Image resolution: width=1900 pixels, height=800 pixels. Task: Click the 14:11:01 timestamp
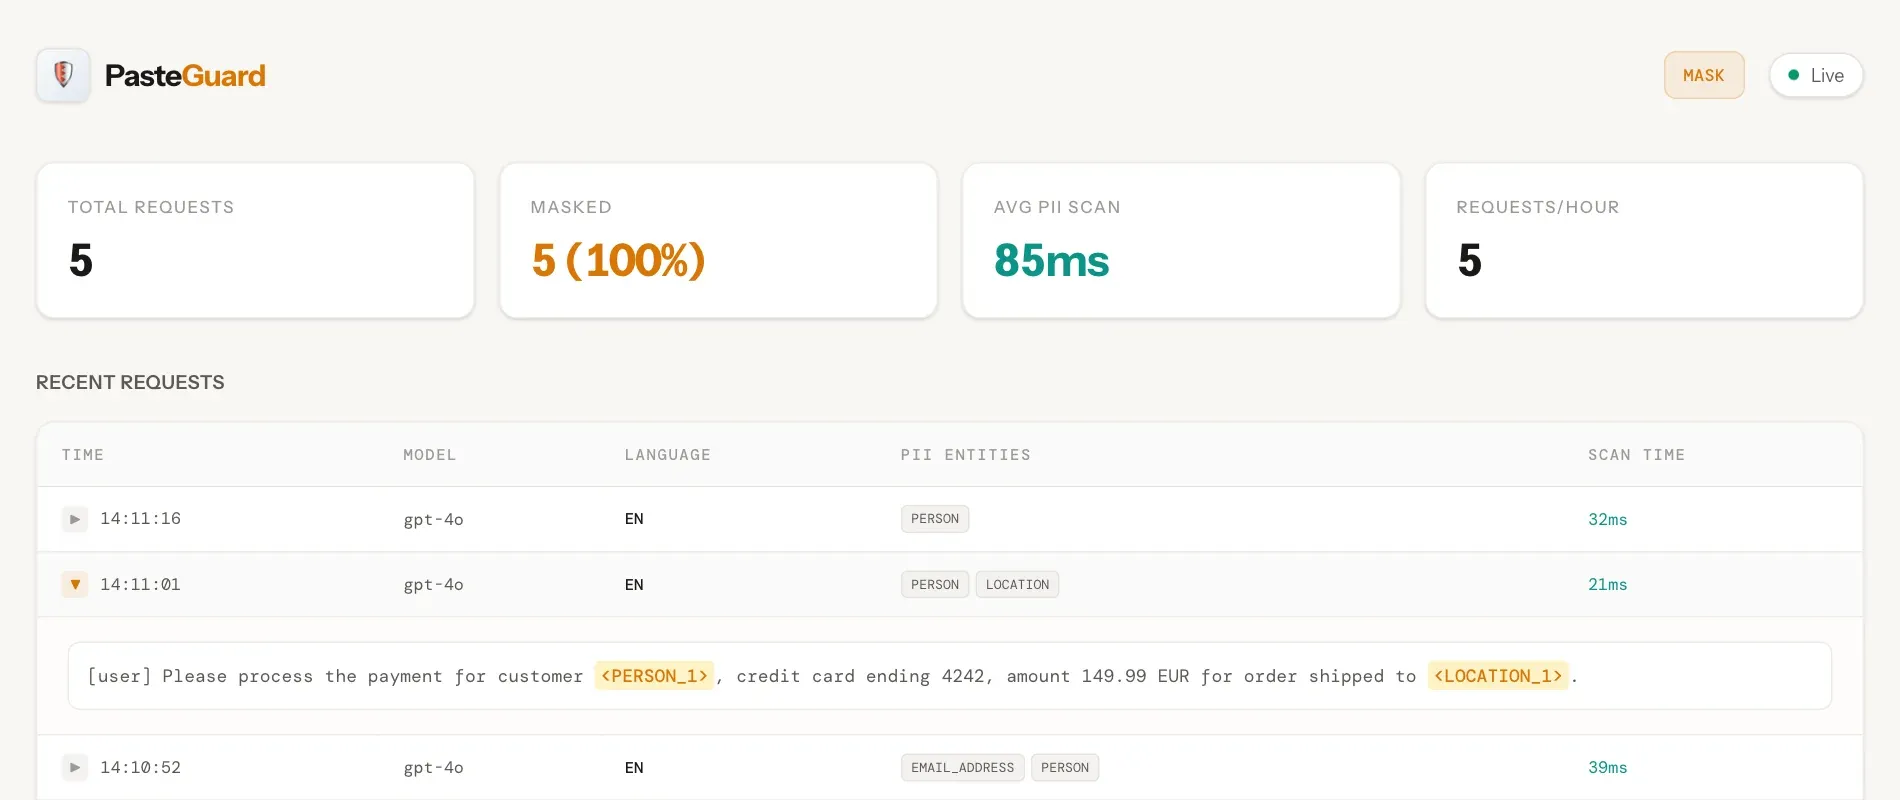(141, 584)
